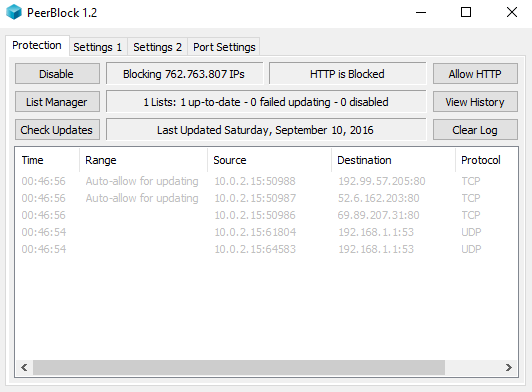This screenshot has height=392, width=532.
Task: Click Check Updates button
Action: [x=57, y=130]
